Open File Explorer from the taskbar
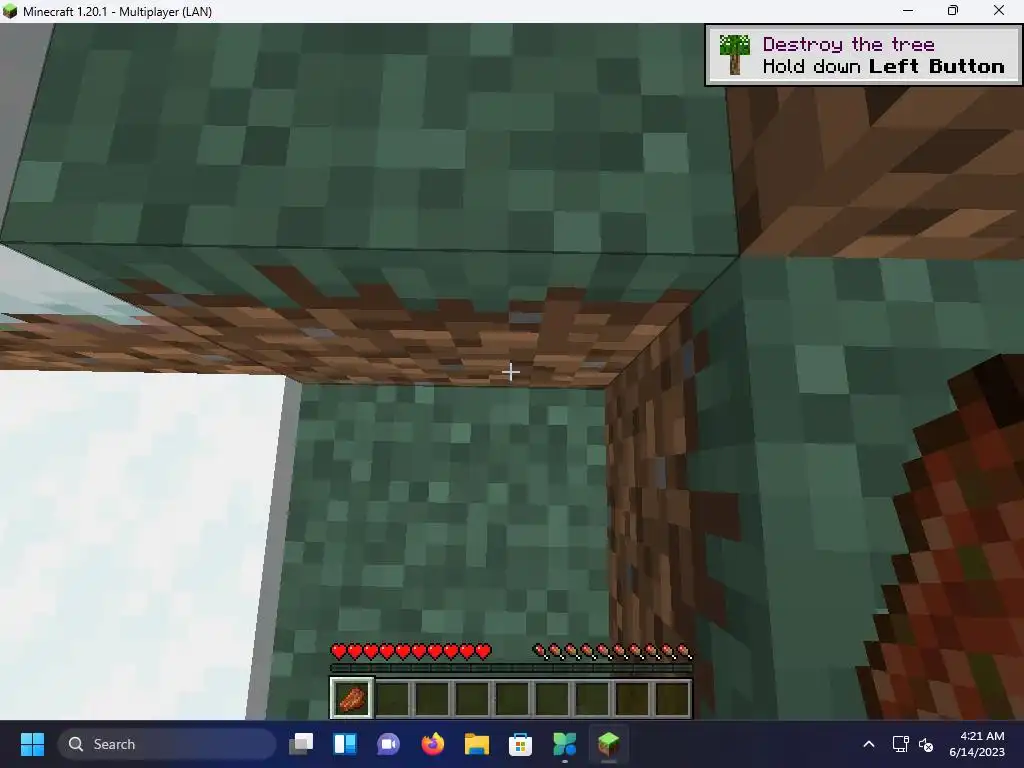Viewport: 1024px width, 768px height. pos(476,744)
